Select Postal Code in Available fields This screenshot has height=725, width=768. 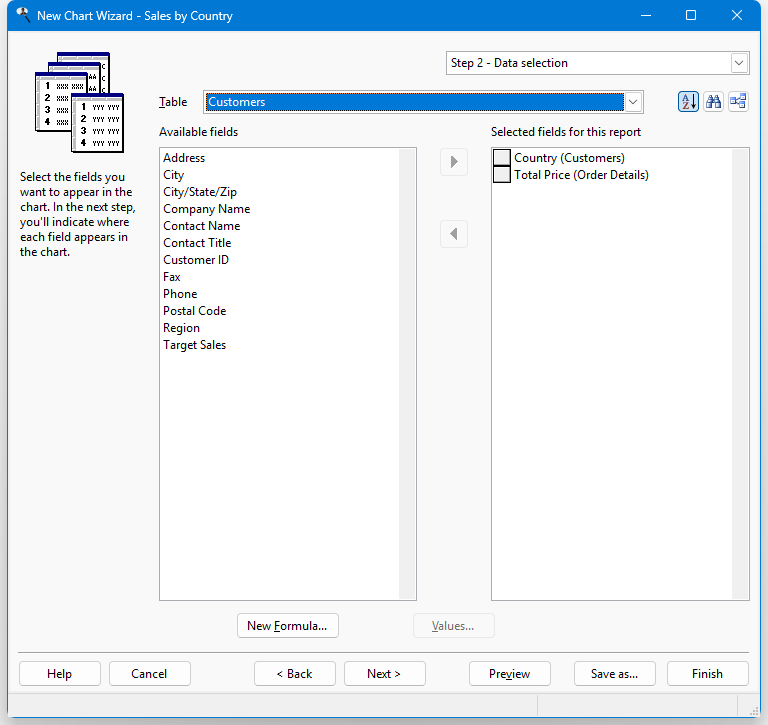[195, 311]
